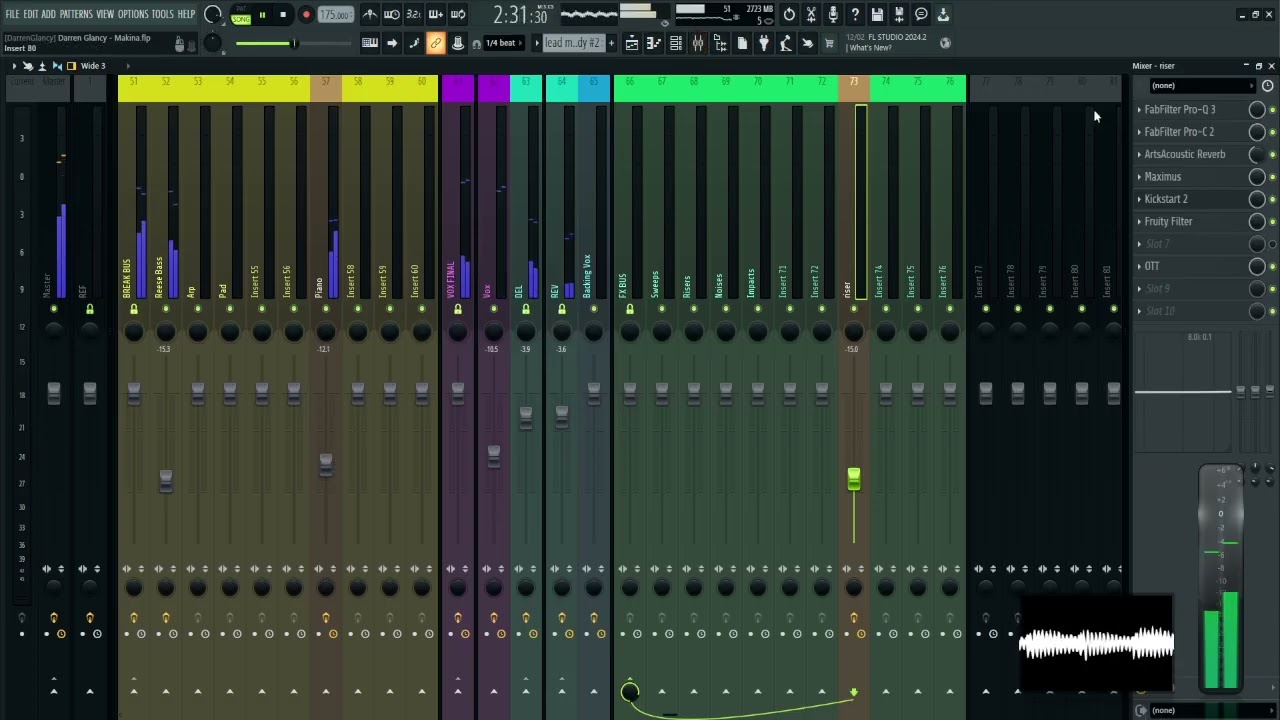This screenshot has height=720, width=1280.
Task: Mute the riser track green light
Action: click(x=854, y=309)
